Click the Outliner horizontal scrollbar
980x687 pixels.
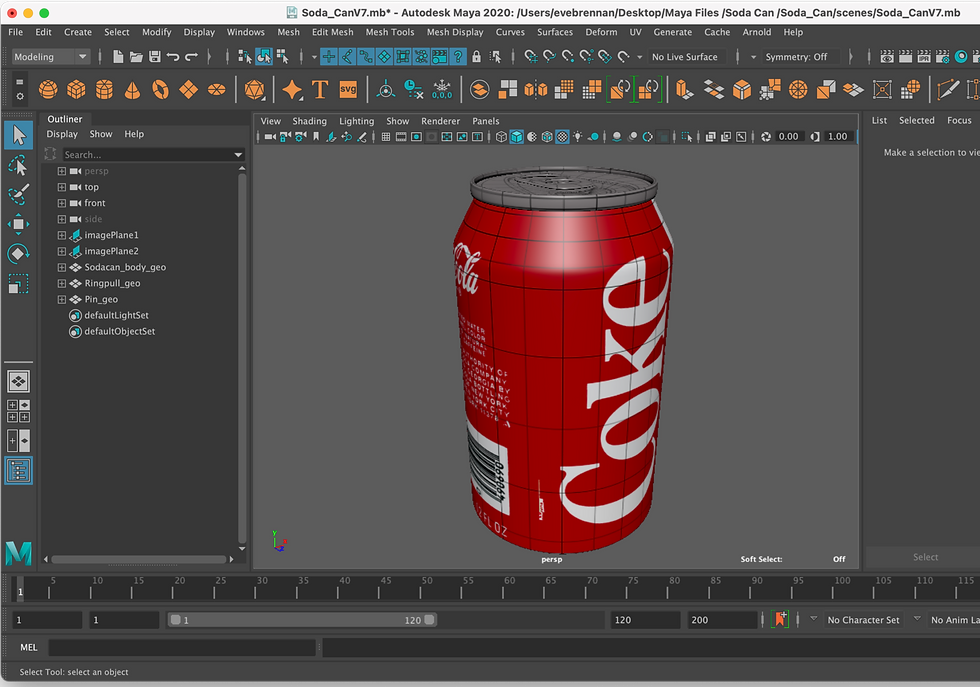[139, 559]
